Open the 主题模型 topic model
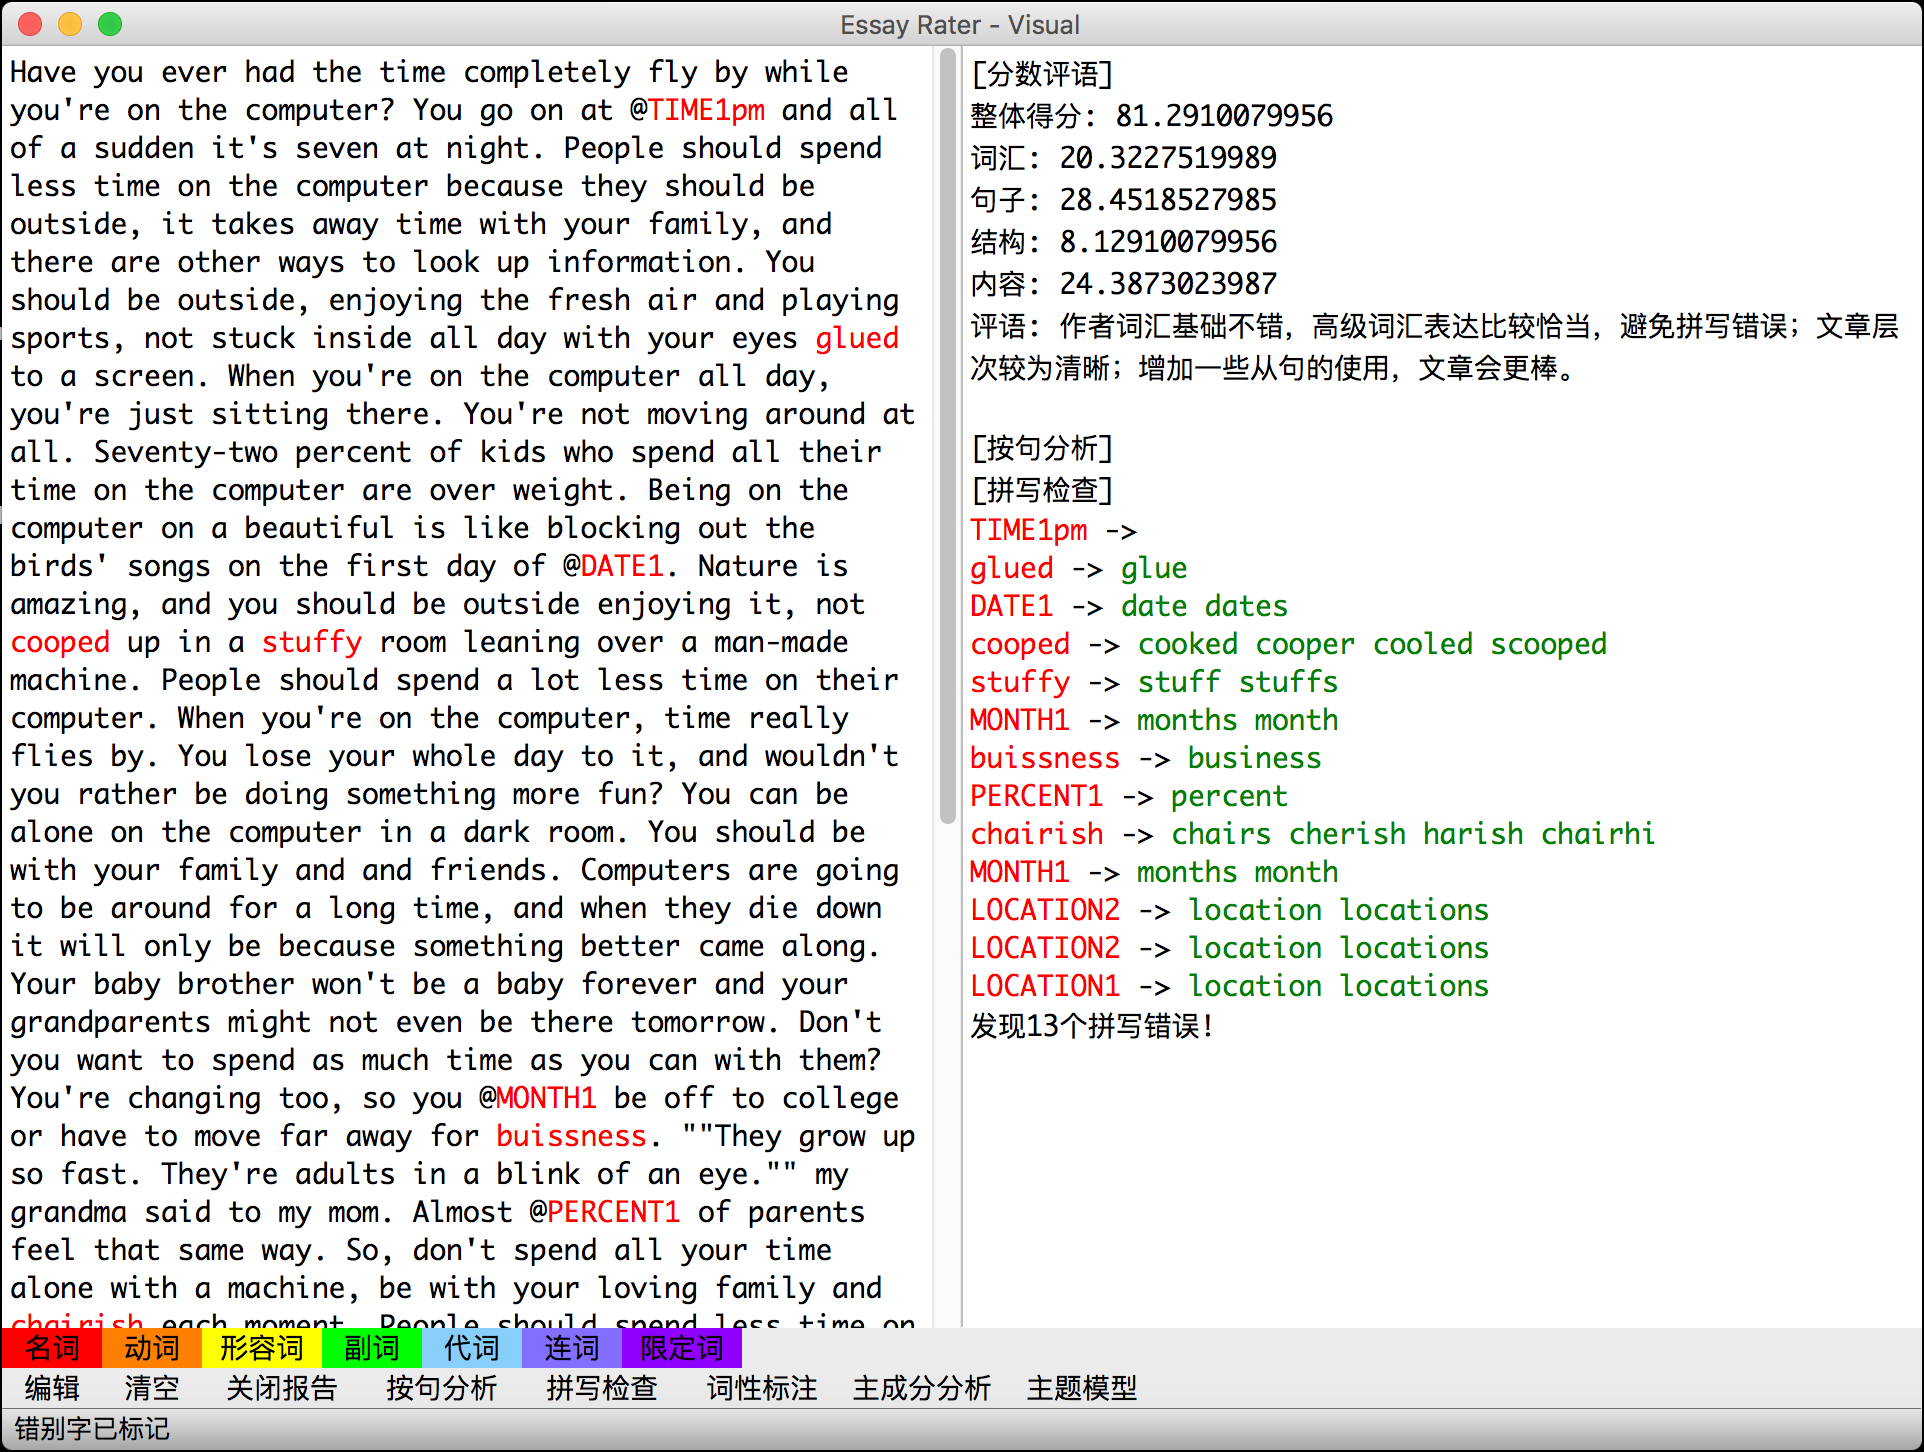 (x=1081, y=1388)
